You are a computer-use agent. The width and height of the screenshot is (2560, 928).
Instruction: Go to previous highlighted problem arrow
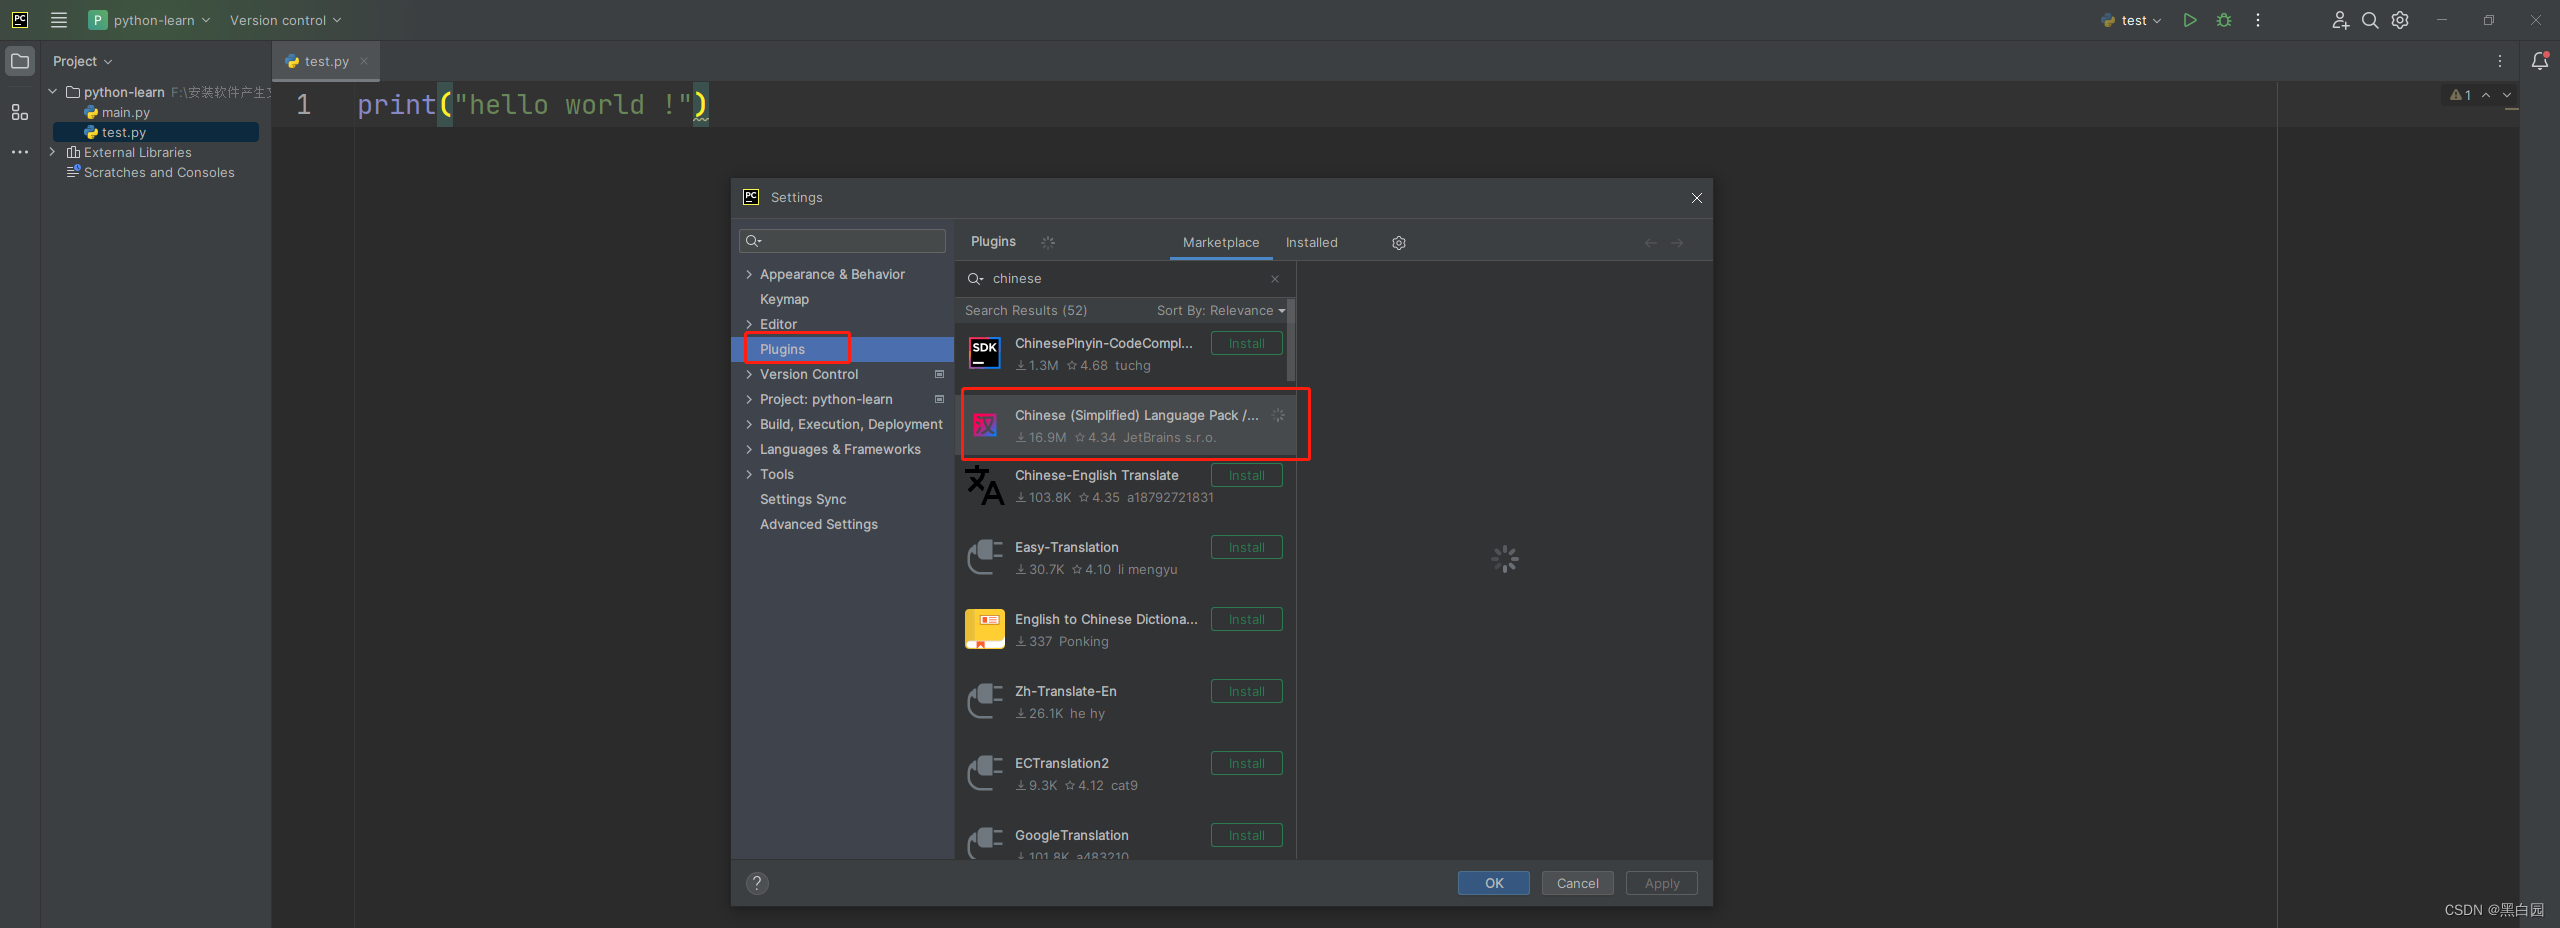2486,95
